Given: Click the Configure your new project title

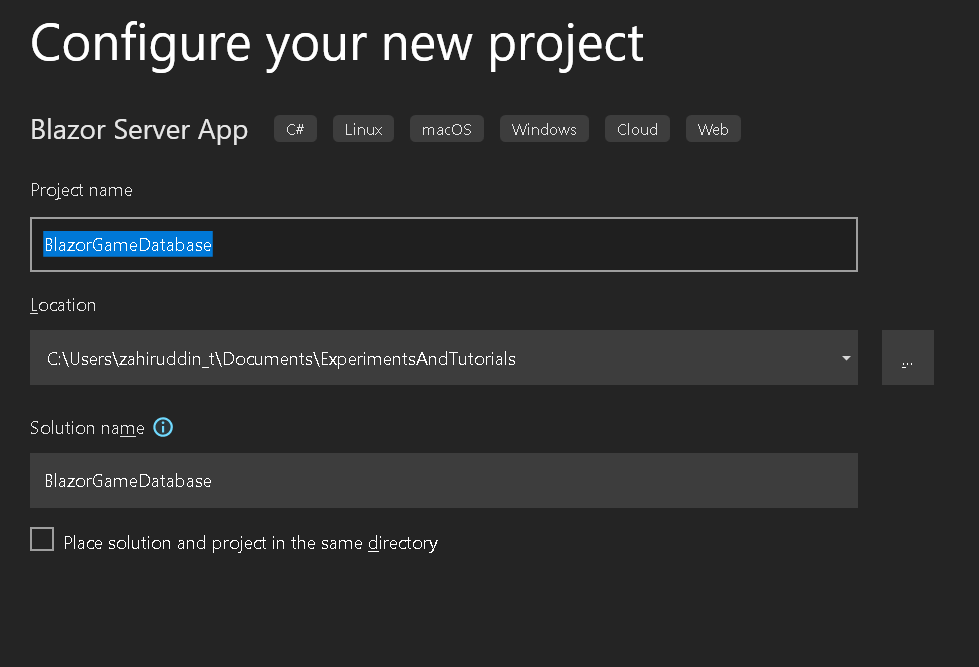Looking at the screenshot, I should click(x=337, y=42).
